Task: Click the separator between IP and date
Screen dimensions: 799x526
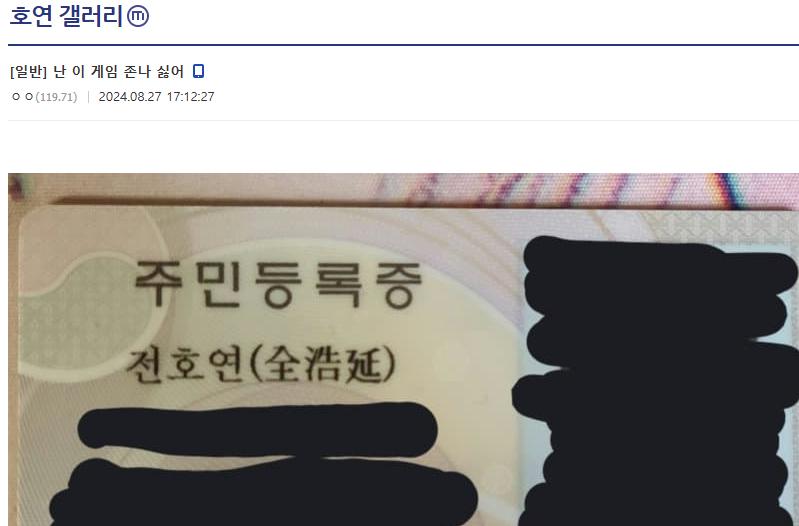Action: tap(88, 97)
